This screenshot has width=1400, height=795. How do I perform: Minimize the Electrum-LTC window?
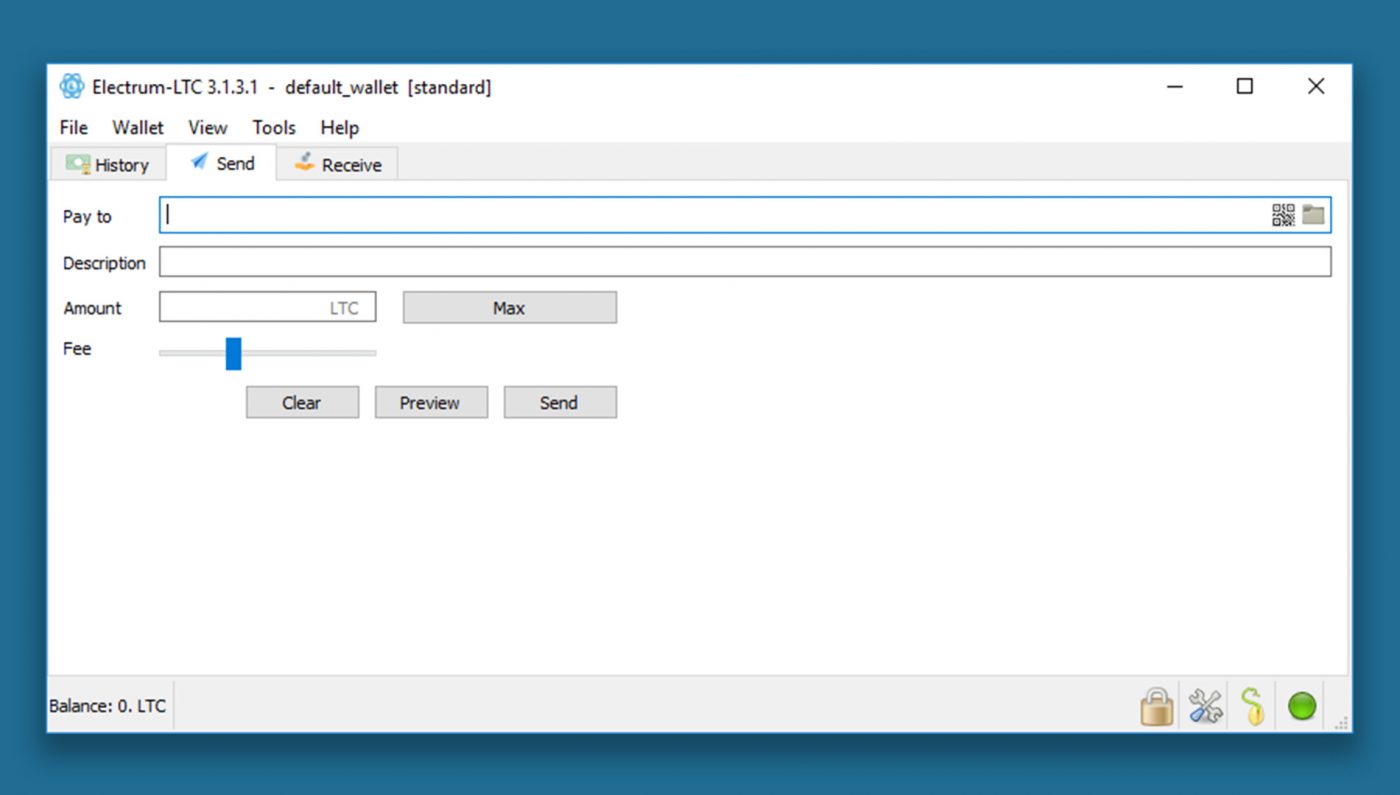pos(1175,87)
